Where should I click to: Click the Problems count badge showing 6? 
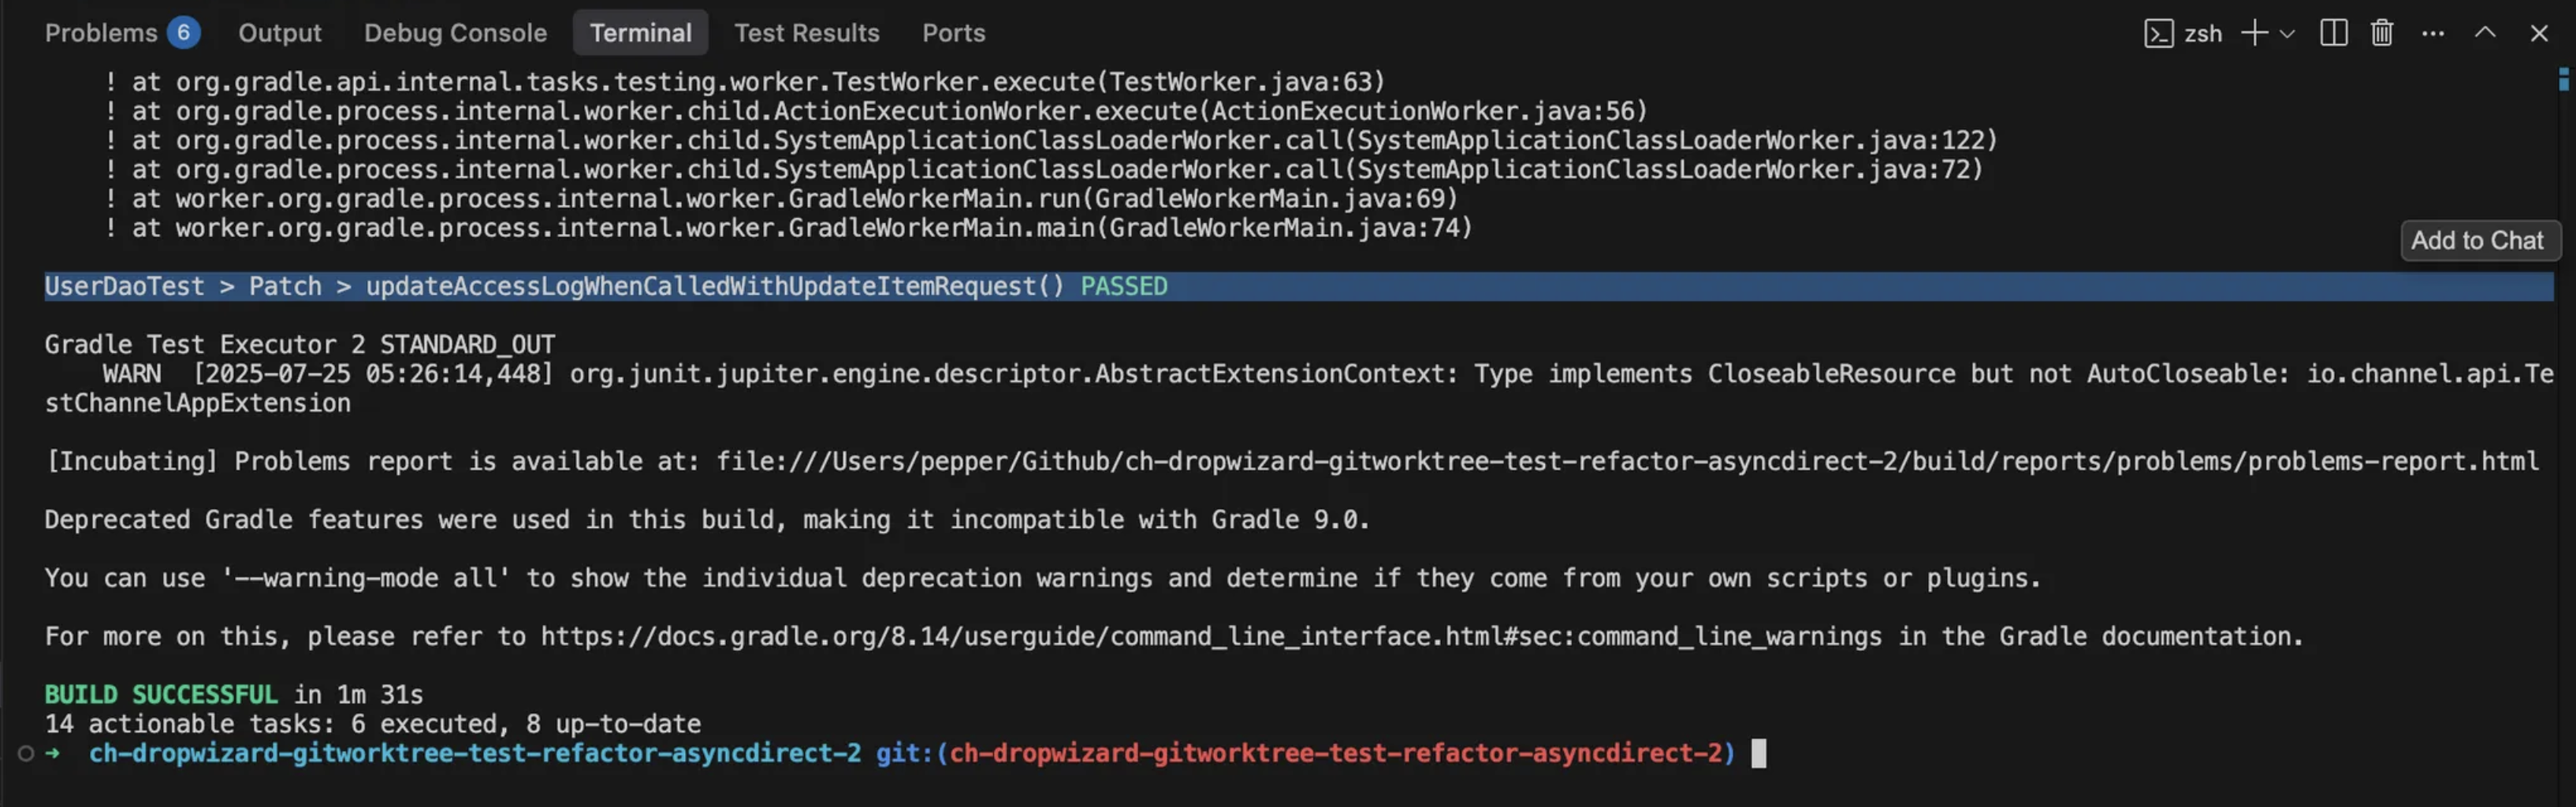click(183, 33)
